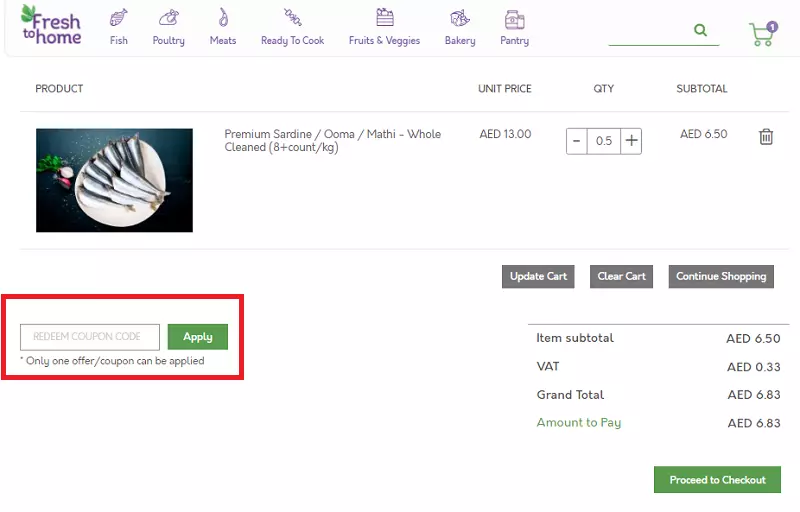Viewport: 800px width, 512px height.
Task: Click the Amount to Pay label
Action: [579, 423]
